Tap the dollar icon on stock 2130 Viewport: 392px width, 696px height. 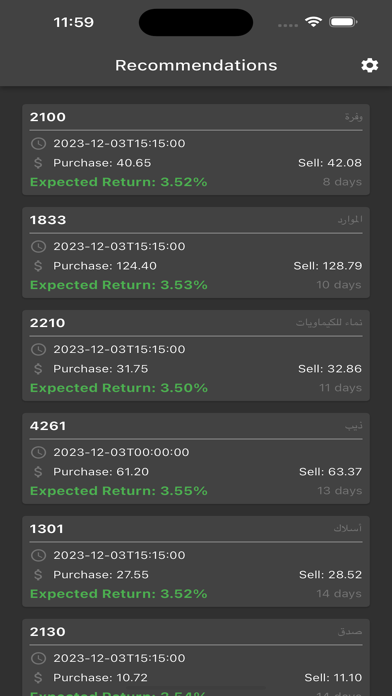coord(38,678)
